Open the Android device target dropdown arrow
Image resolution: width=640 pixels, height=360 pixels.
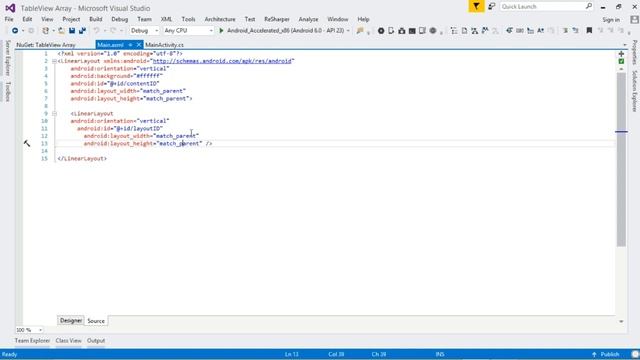(348, 31)
